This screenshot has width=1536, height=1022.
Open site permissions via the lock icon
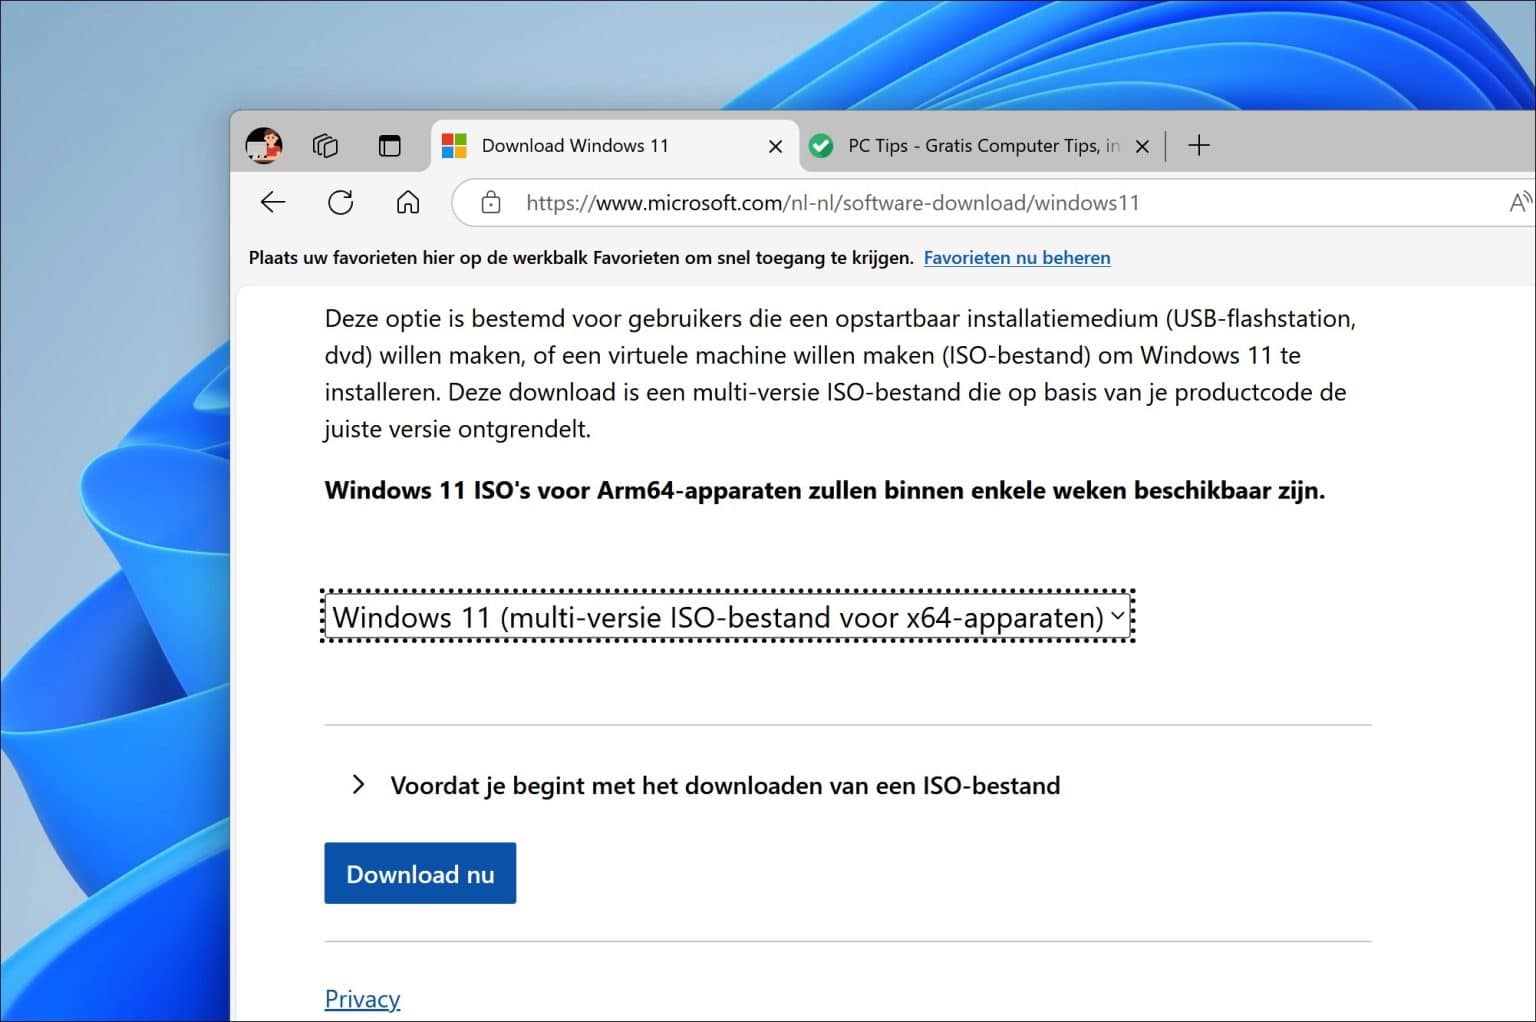click(x=491, y=202)
